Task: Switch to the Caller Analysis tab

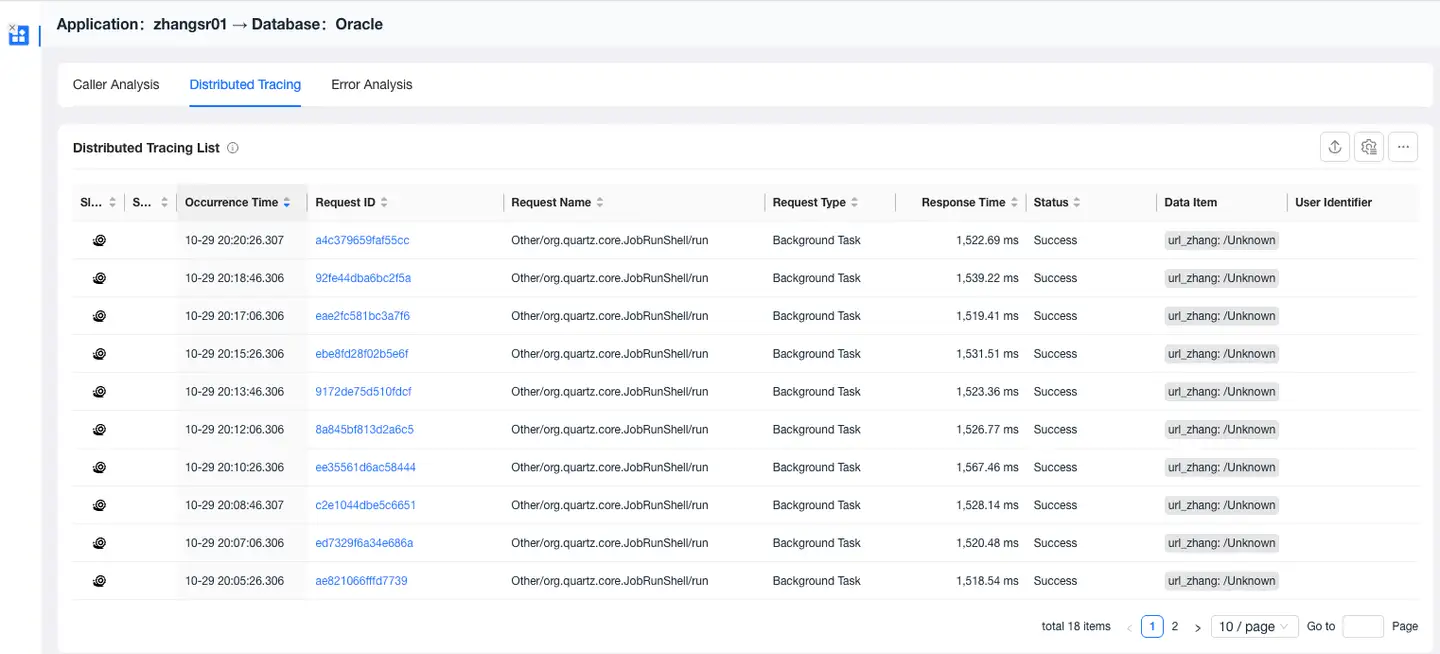Action: (x=116, y=85)
